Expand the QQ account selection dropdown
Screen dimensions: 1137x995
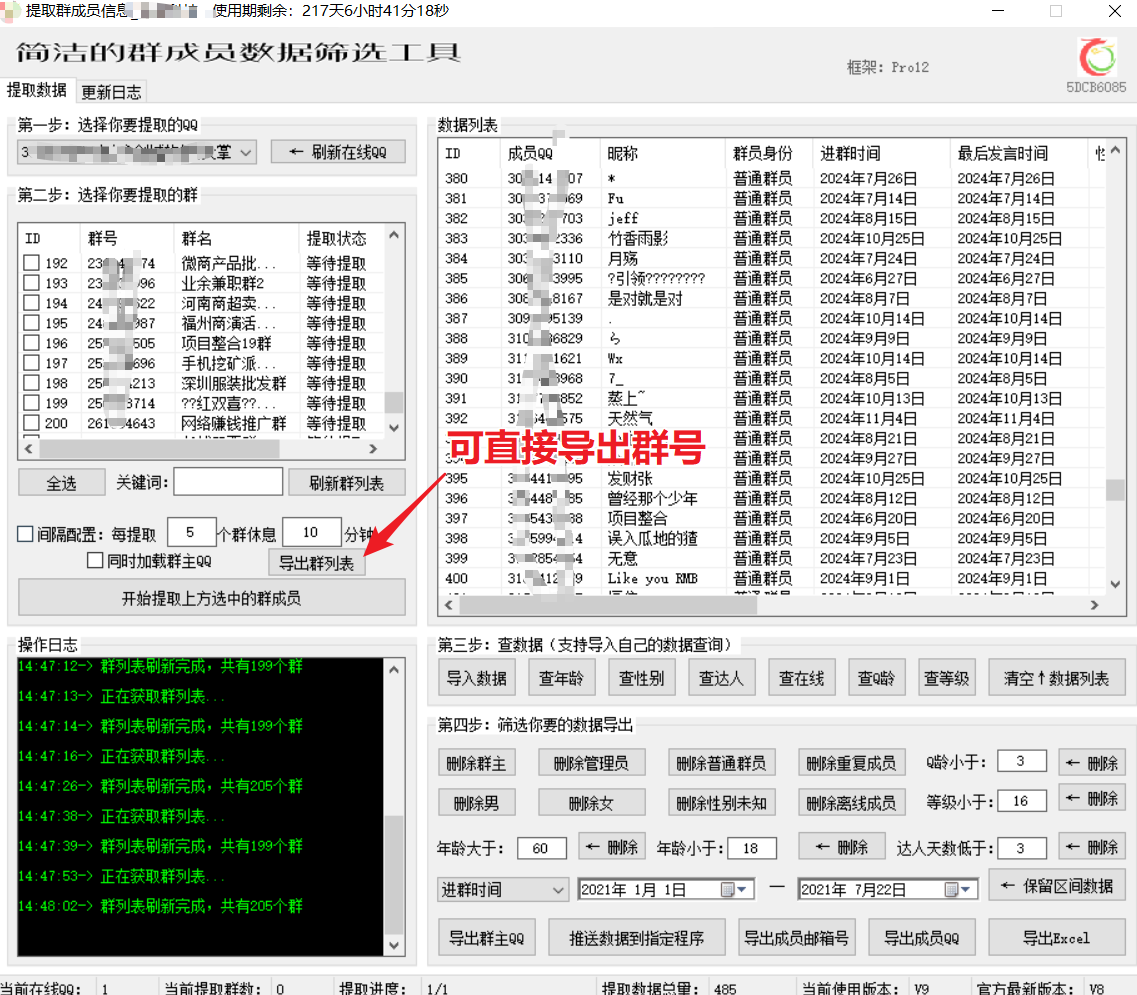246,152
